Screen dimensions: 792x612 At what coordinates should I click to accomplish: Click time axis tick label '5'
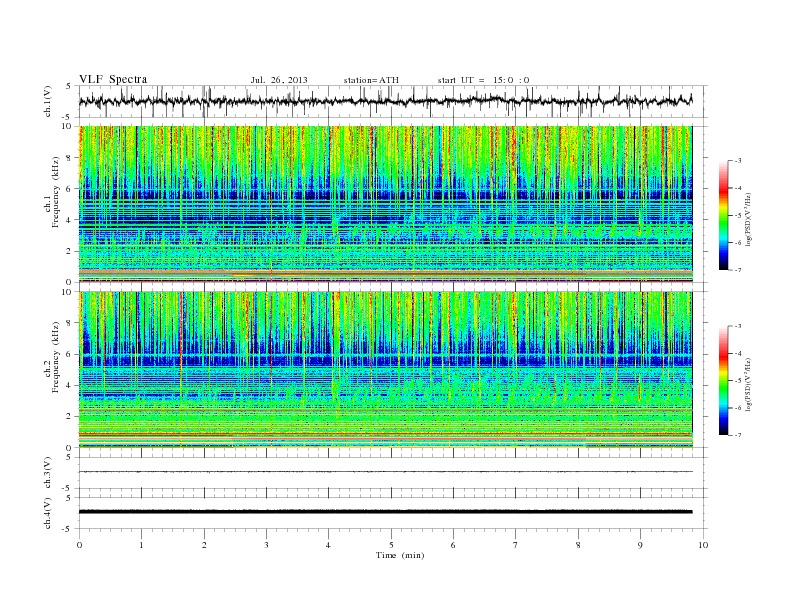[391, 545]
